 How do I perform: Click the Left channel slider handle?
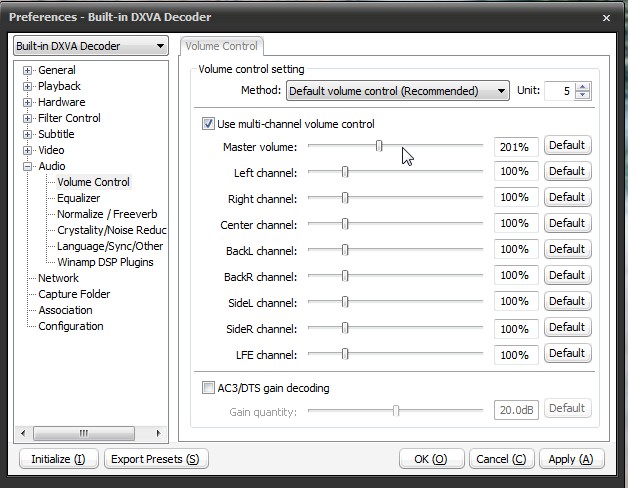pyautogui.click(x=345, y=172)
